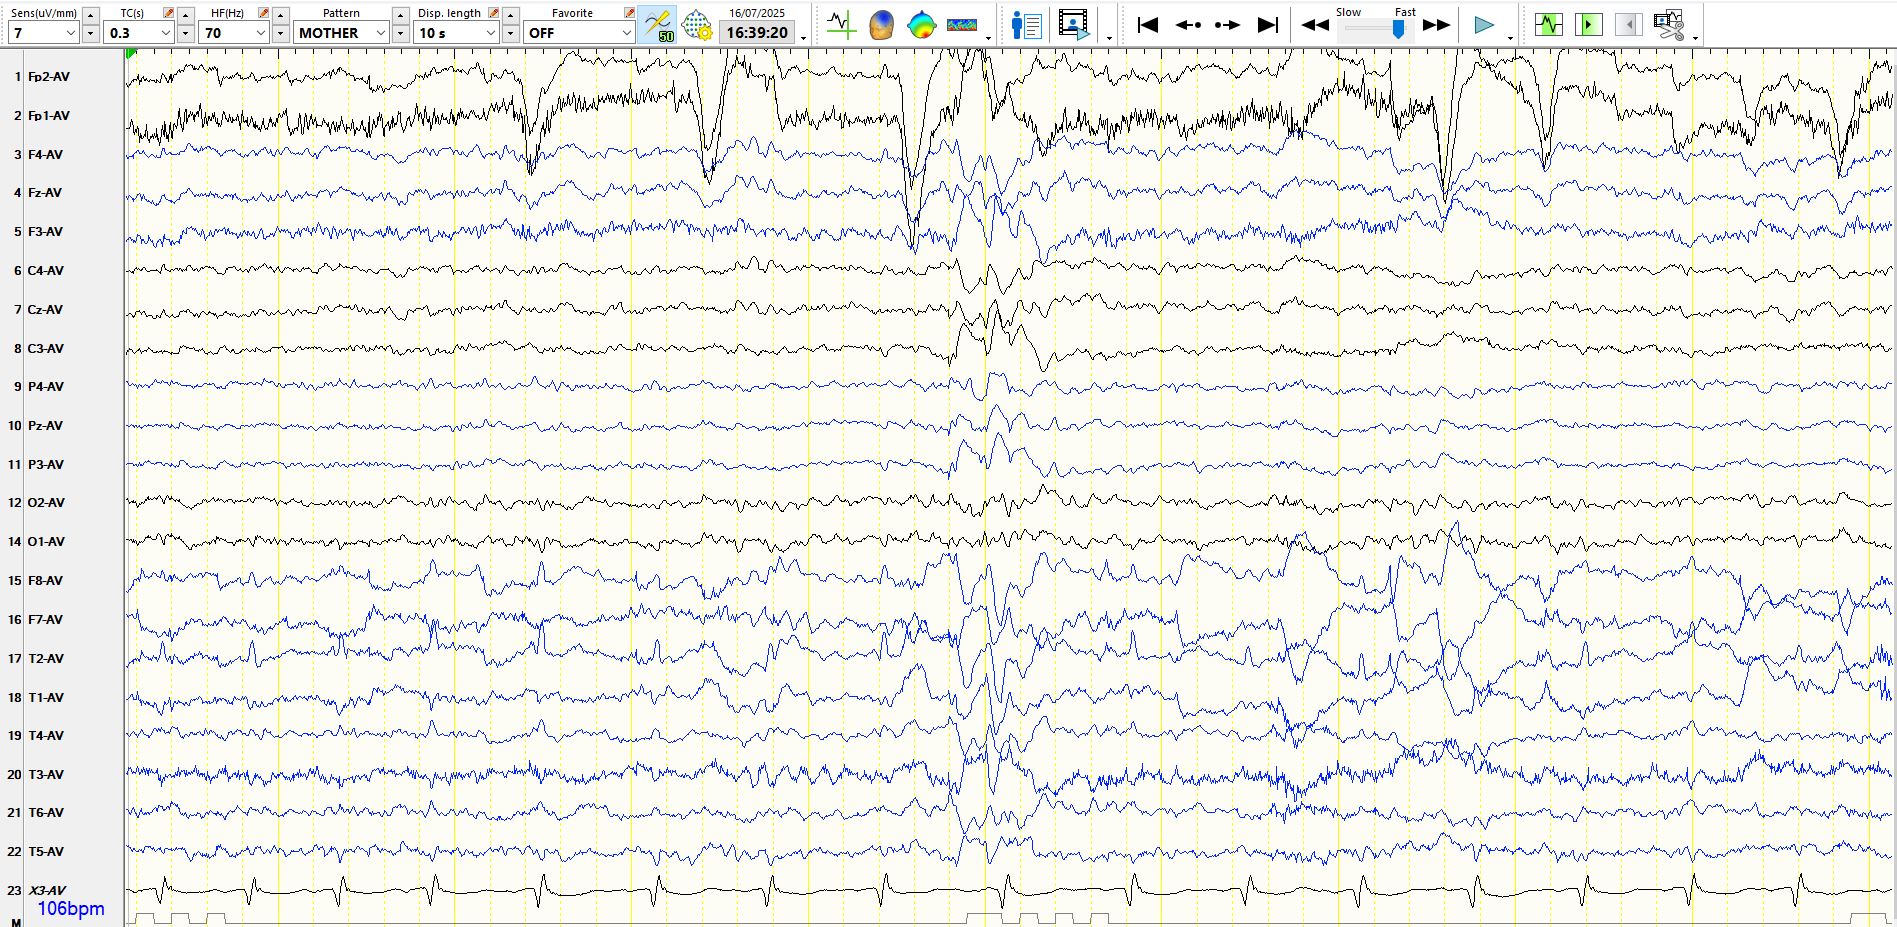
Task: Increase TC(s) with the up stepper
Action: coord(186,15)
